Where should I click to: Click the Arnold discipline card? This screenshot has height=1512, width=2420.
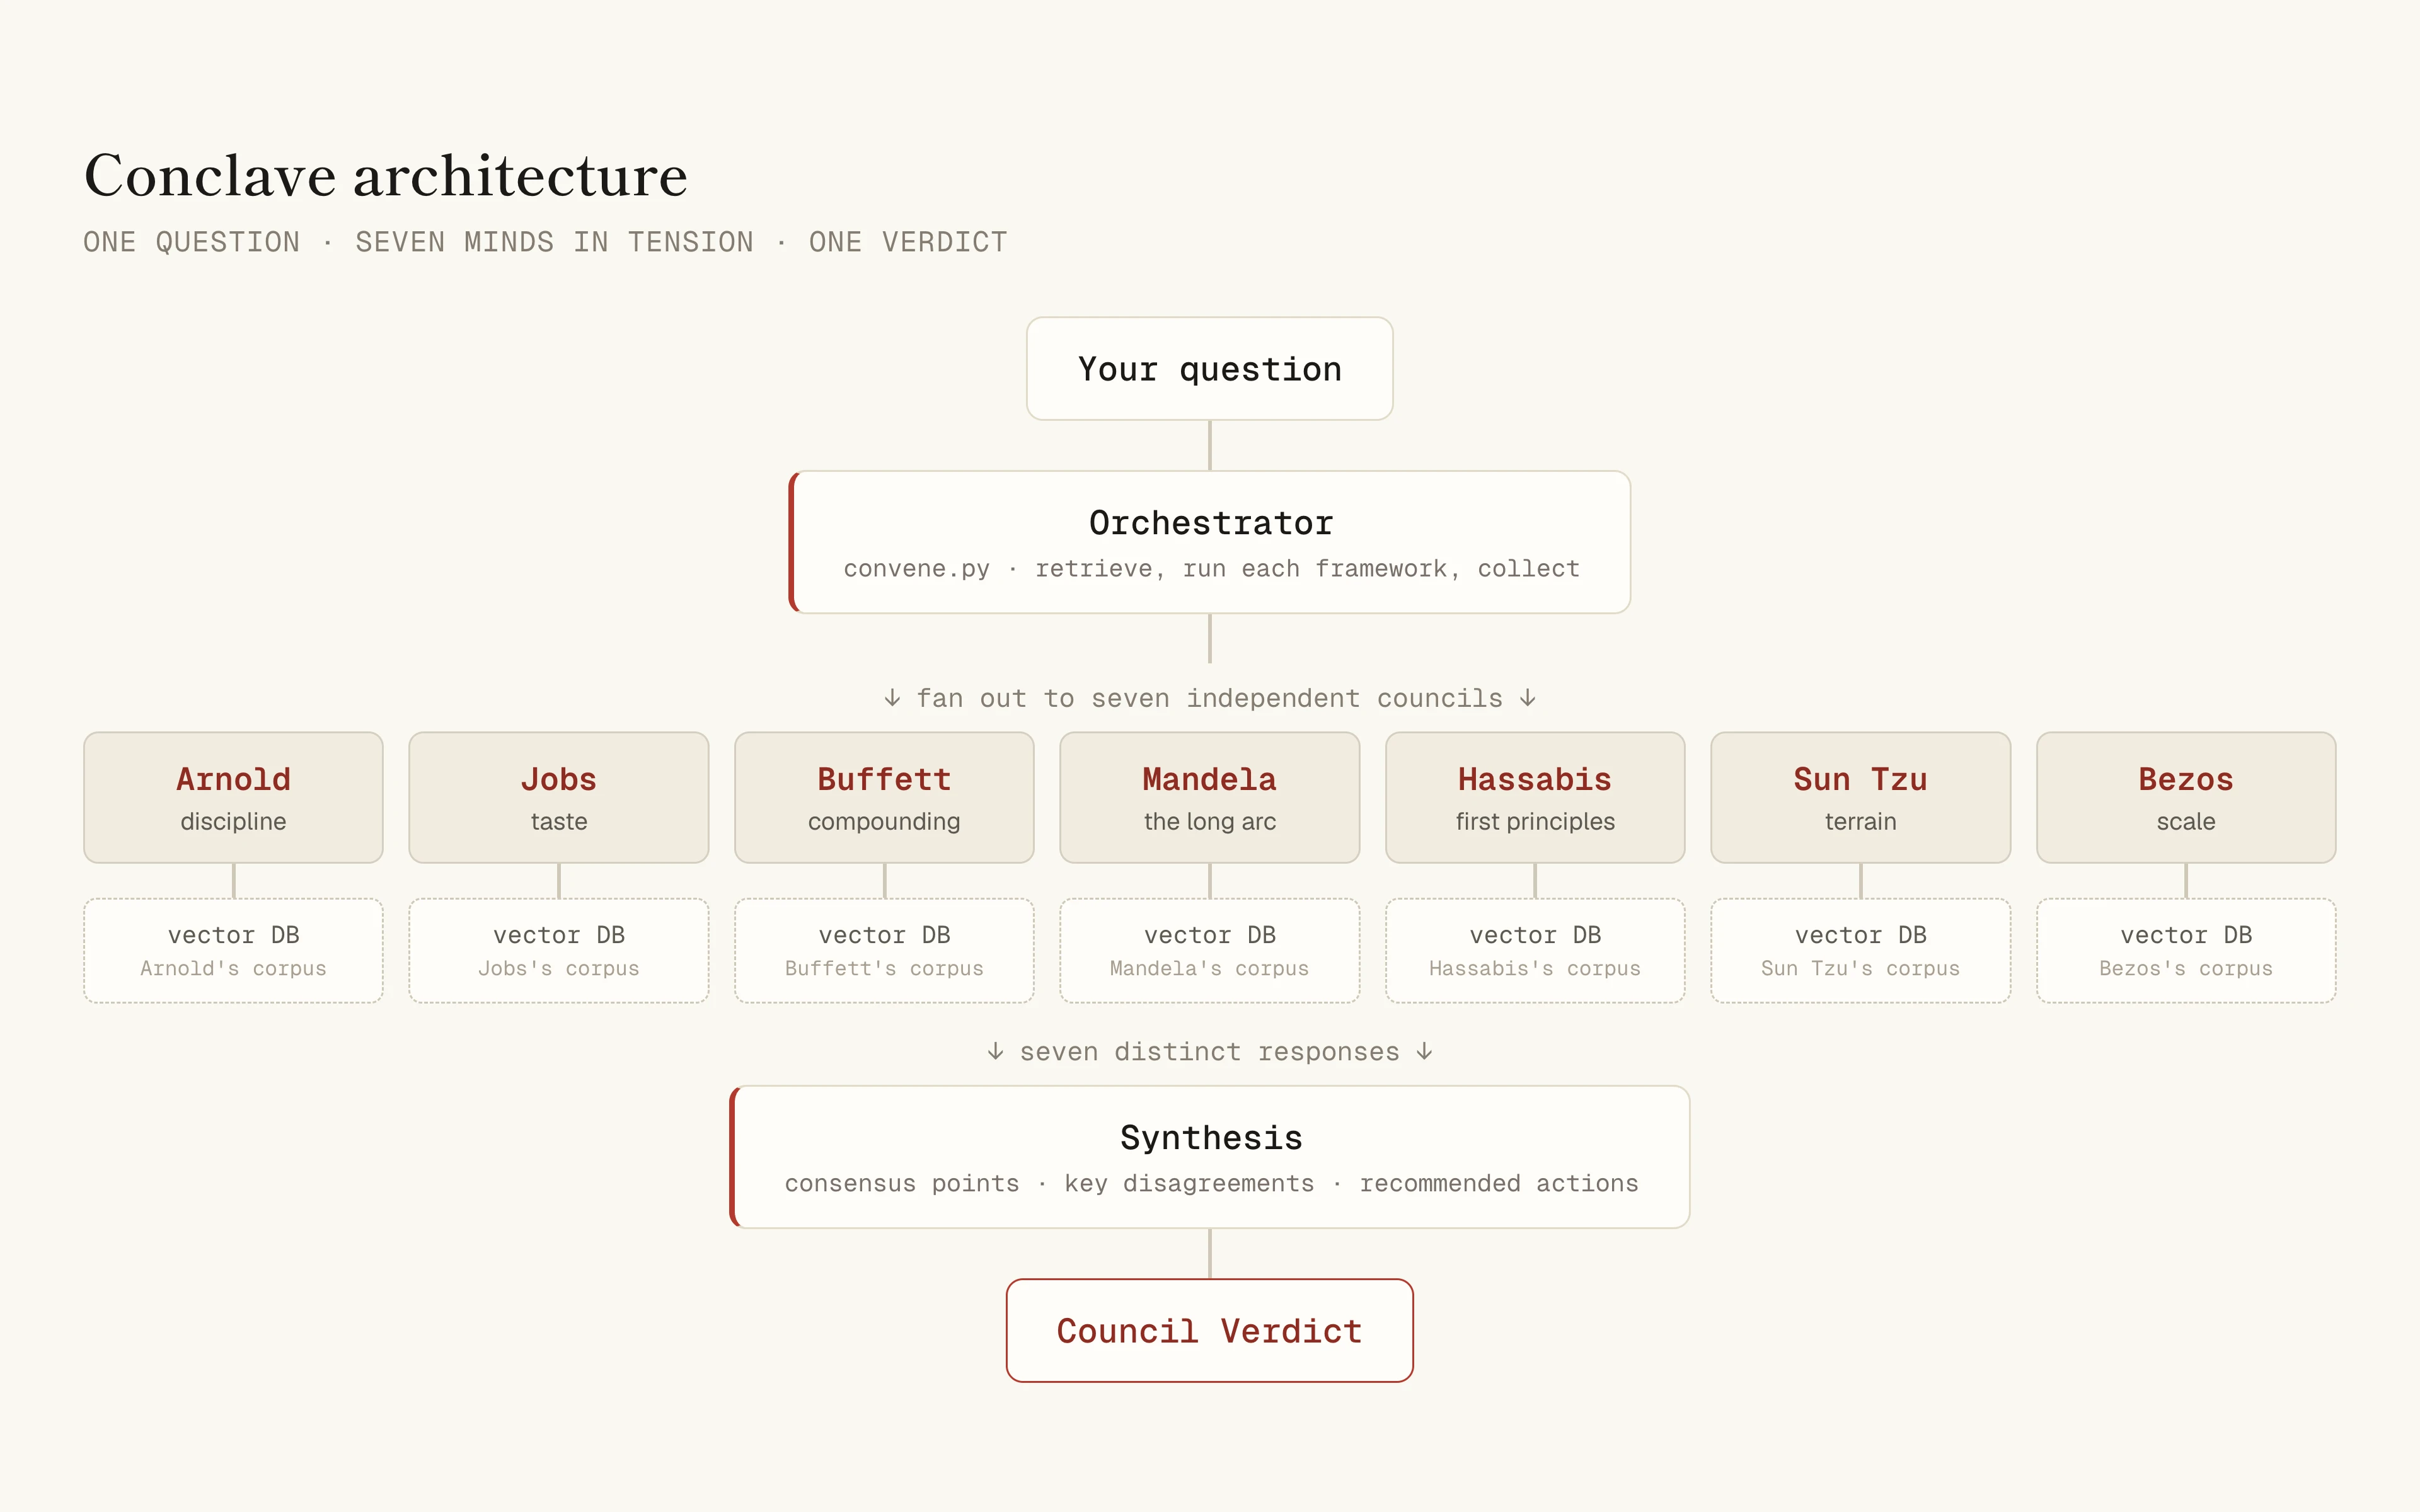233,797
